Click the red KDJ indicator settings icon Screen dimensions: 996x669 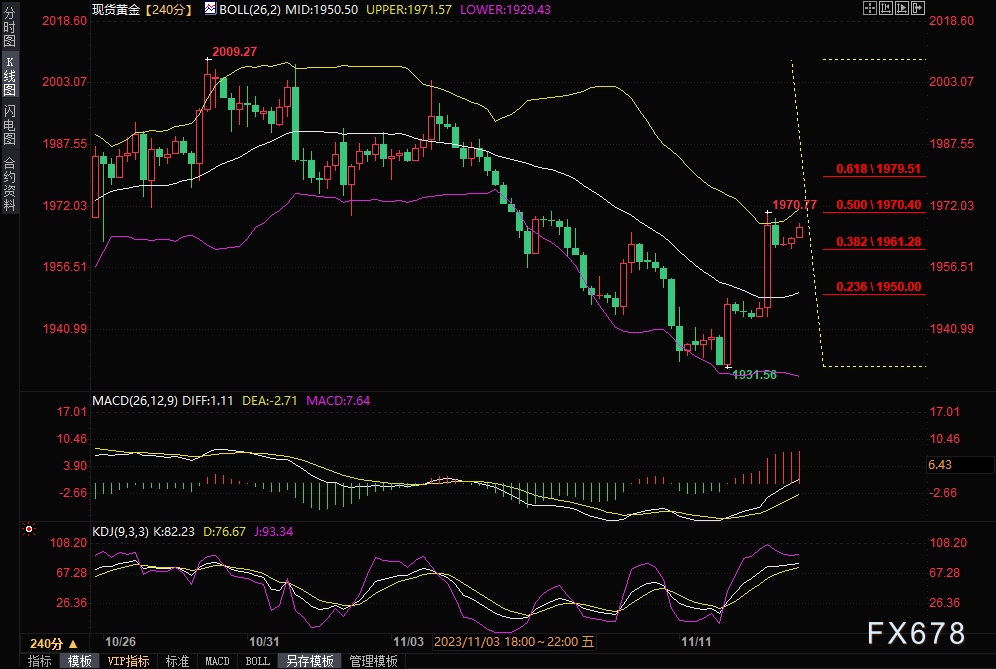click(x=29, y=529)
